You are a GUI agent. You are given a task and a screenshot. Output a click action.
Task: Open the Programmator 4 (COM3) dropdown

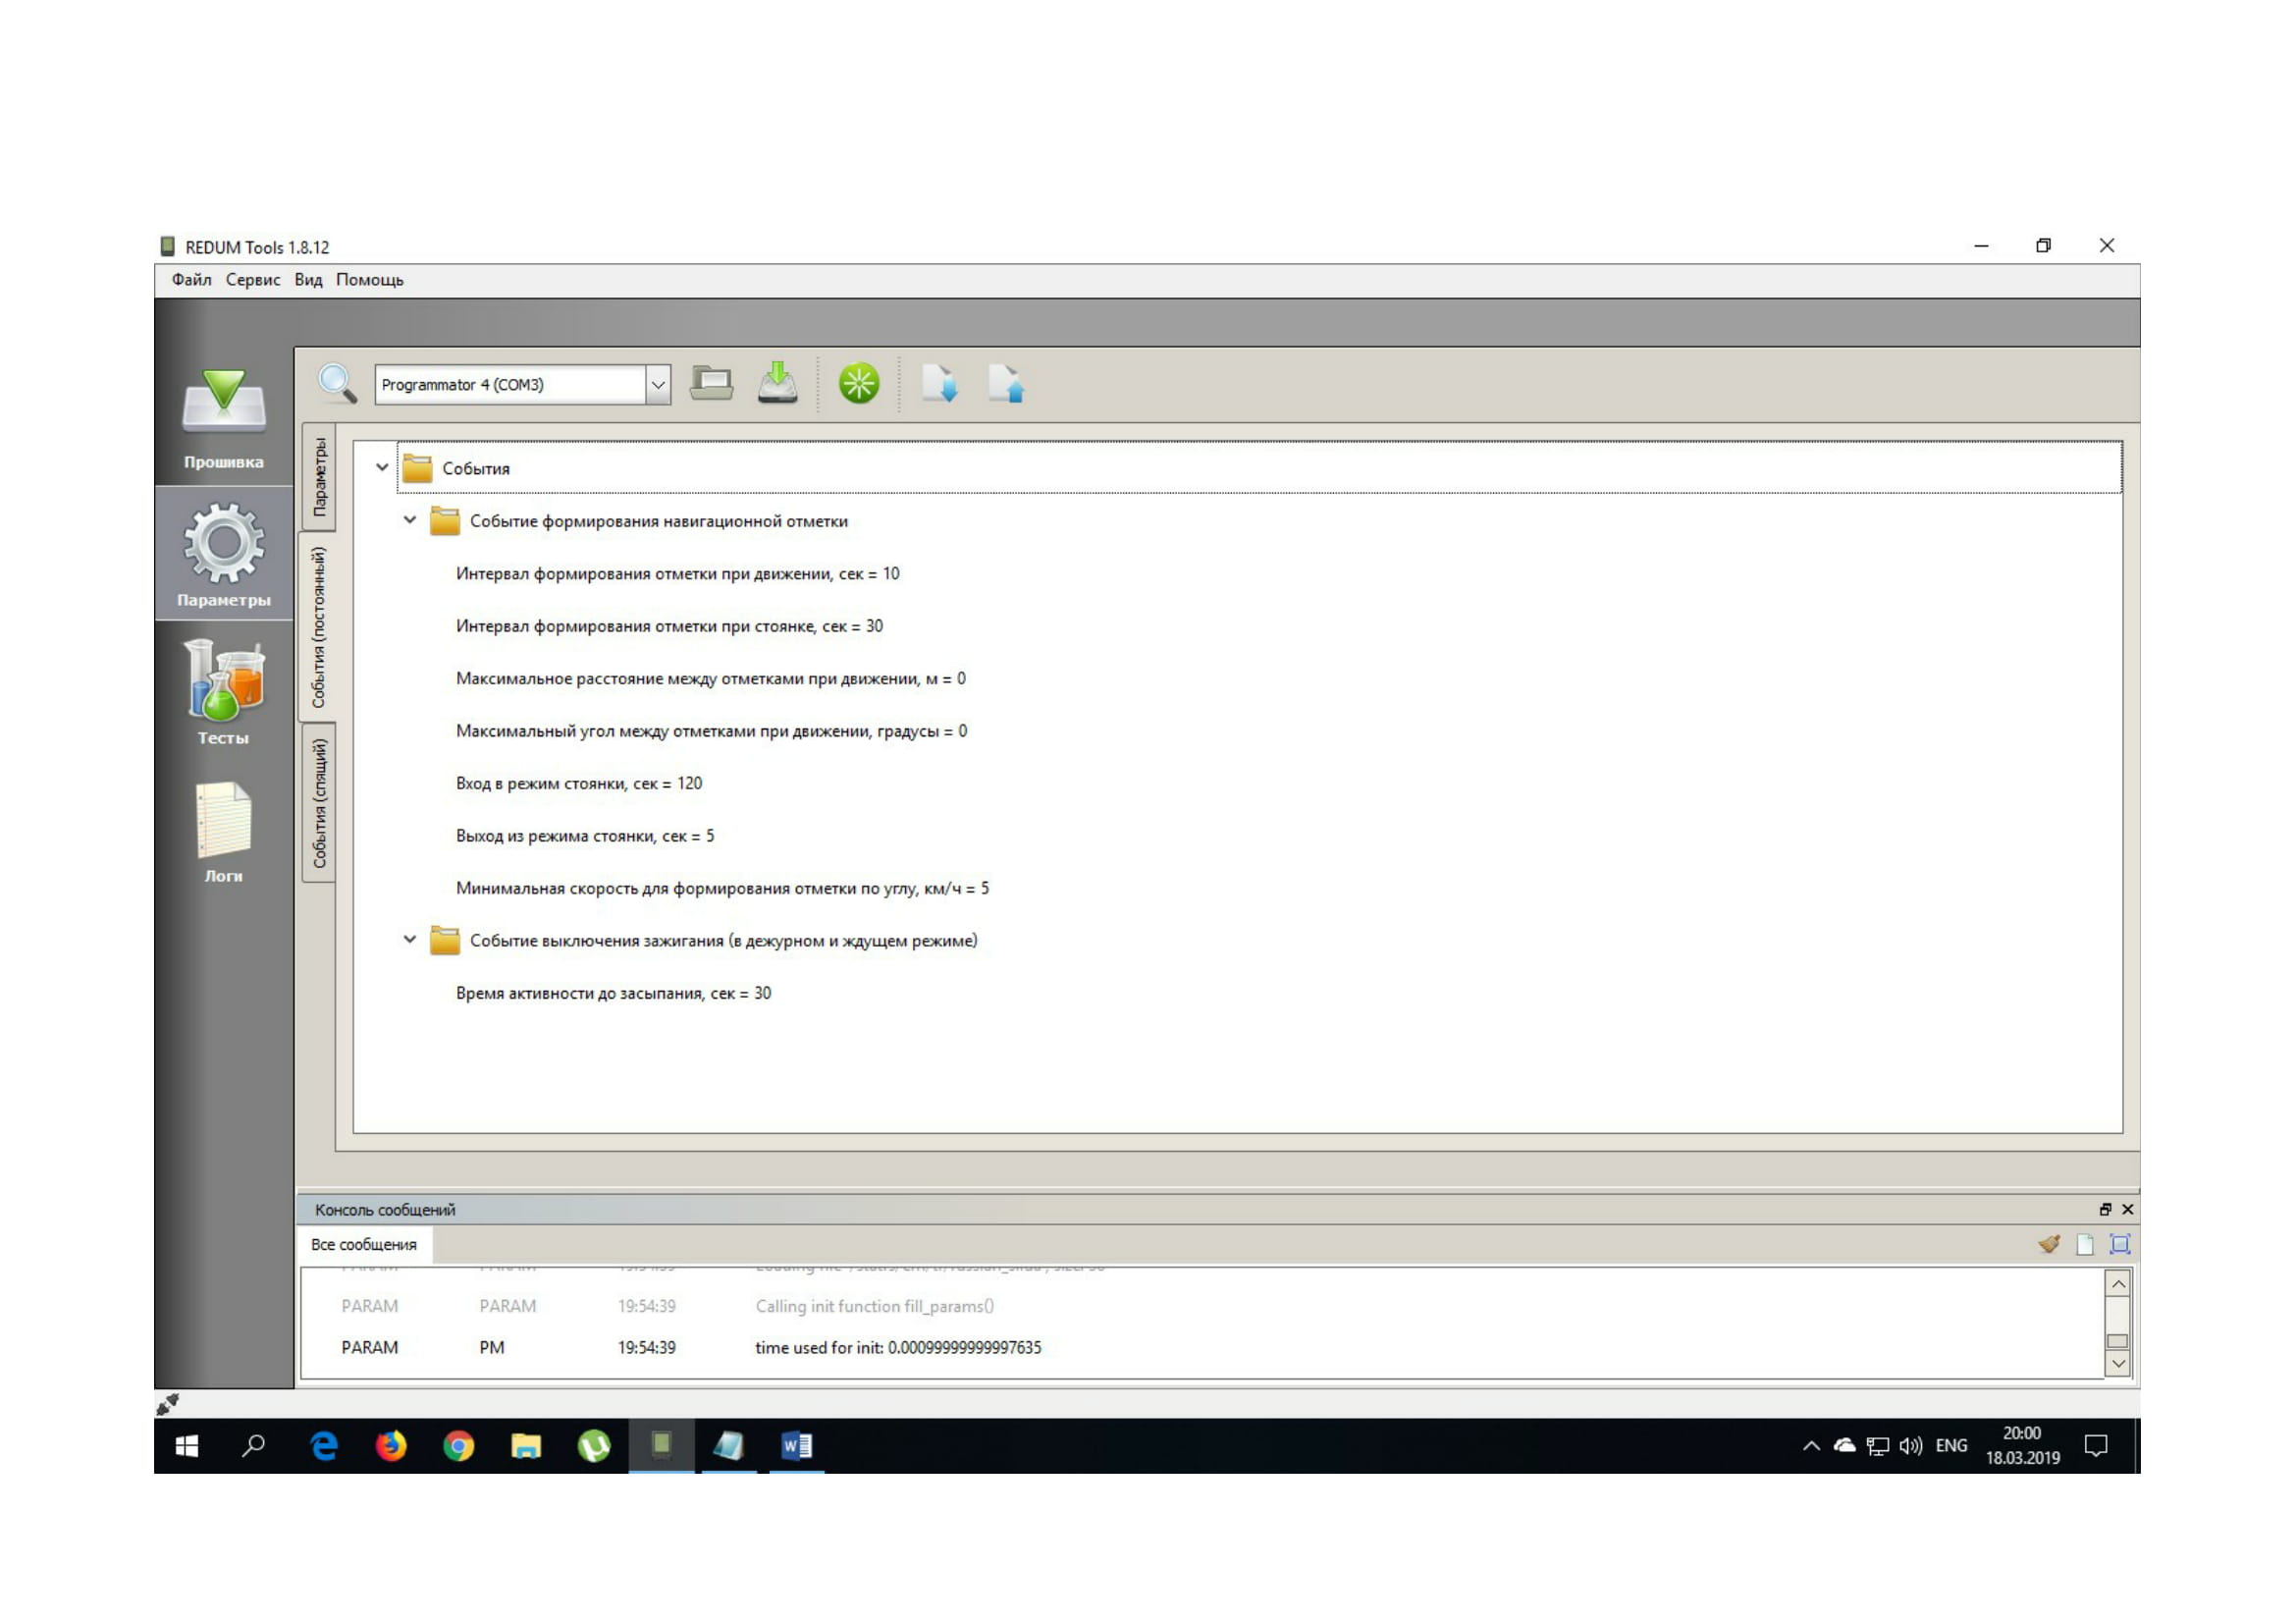657,385
